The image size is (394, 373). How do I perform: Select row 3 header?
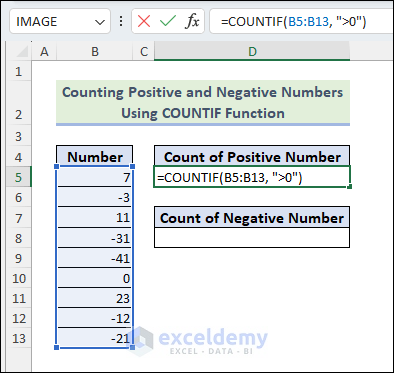(18, 136)
